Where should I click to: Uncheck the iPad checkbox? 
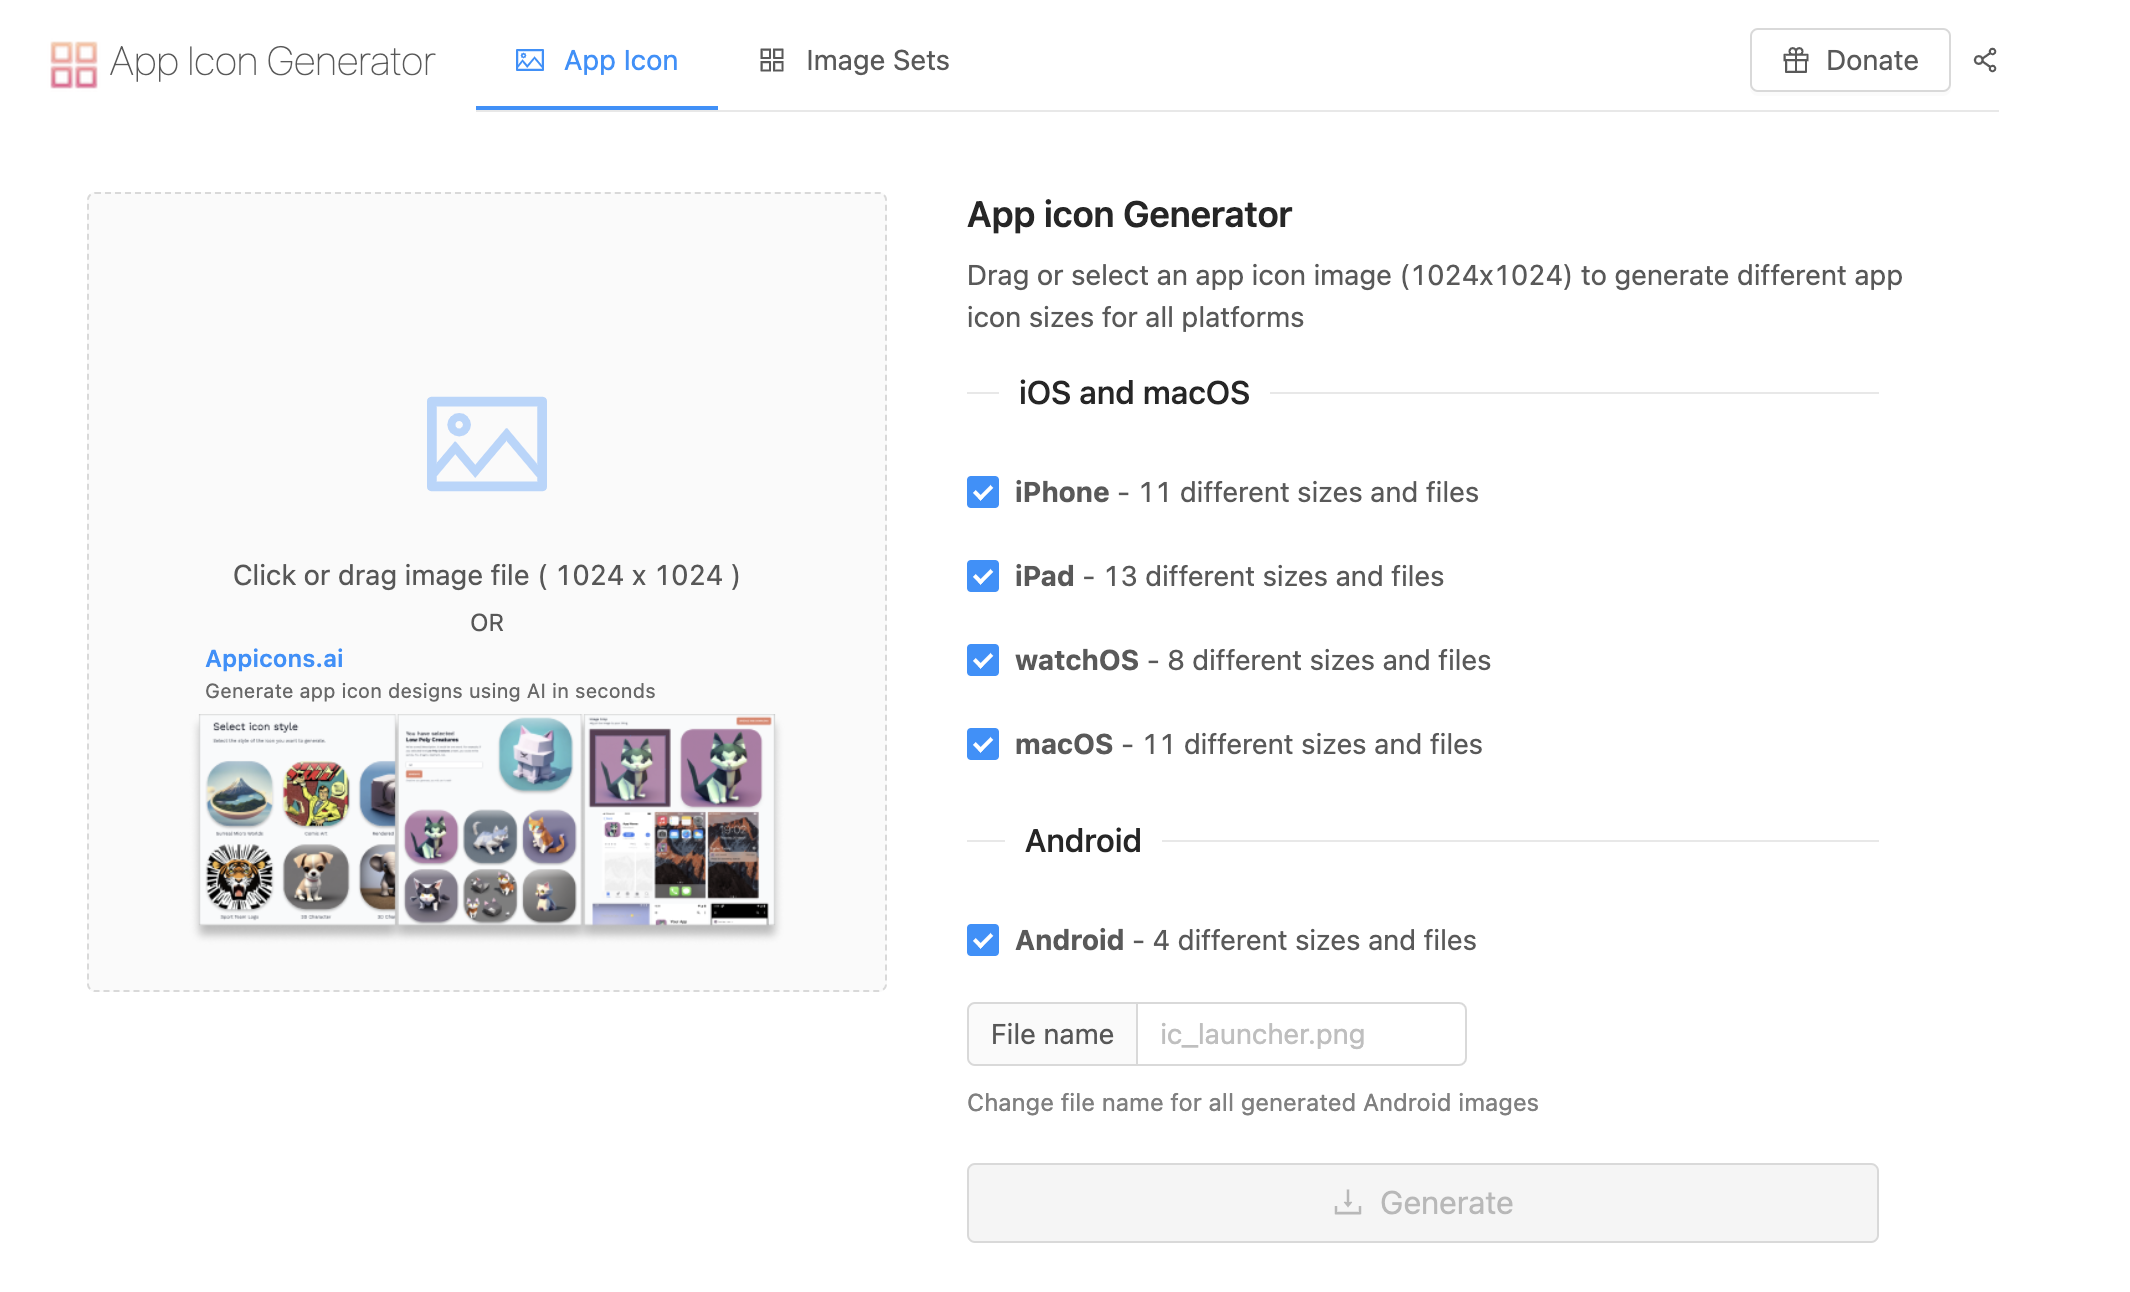(983, 576)
